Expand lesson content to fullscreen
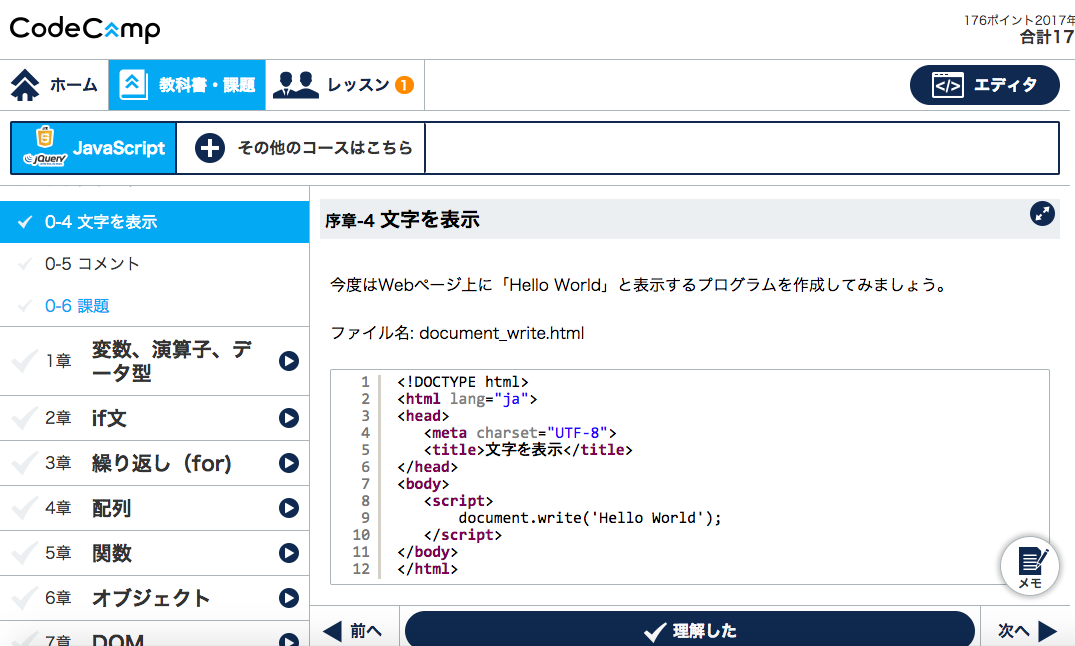The width and height of the screenshot is (1075, 646). [x=1042, y=213]
